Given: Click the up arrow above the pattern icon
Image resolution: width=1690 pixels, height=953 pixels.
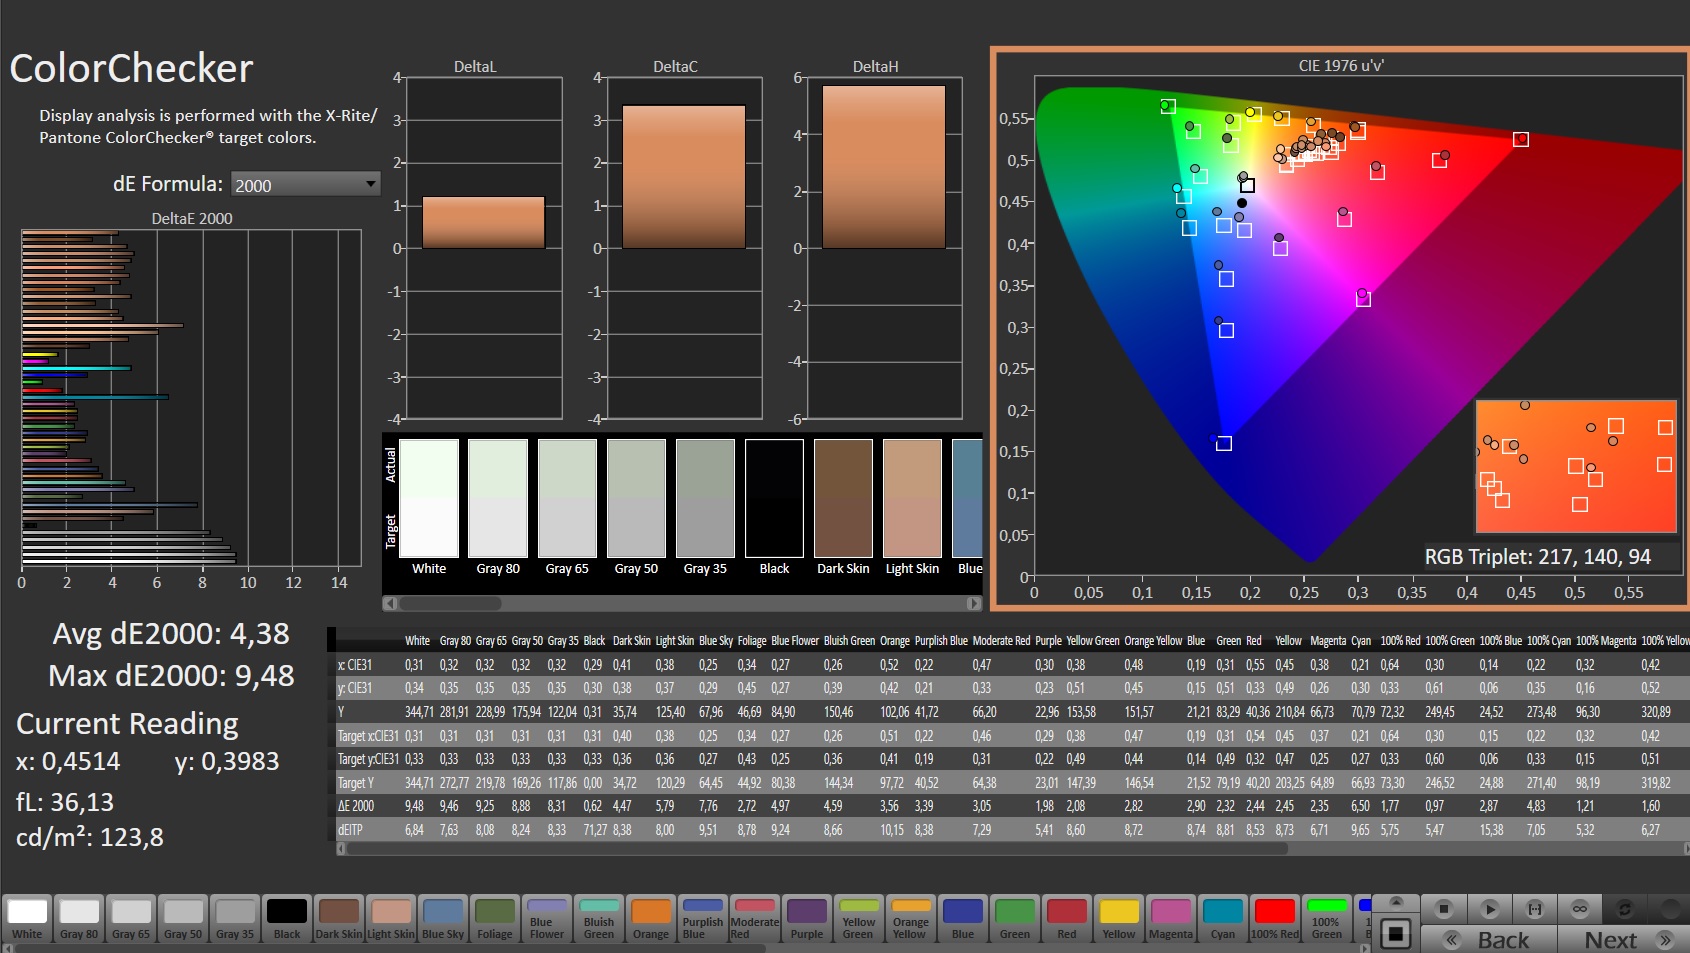Looking at the screenshot, I should coord(1396,902).
